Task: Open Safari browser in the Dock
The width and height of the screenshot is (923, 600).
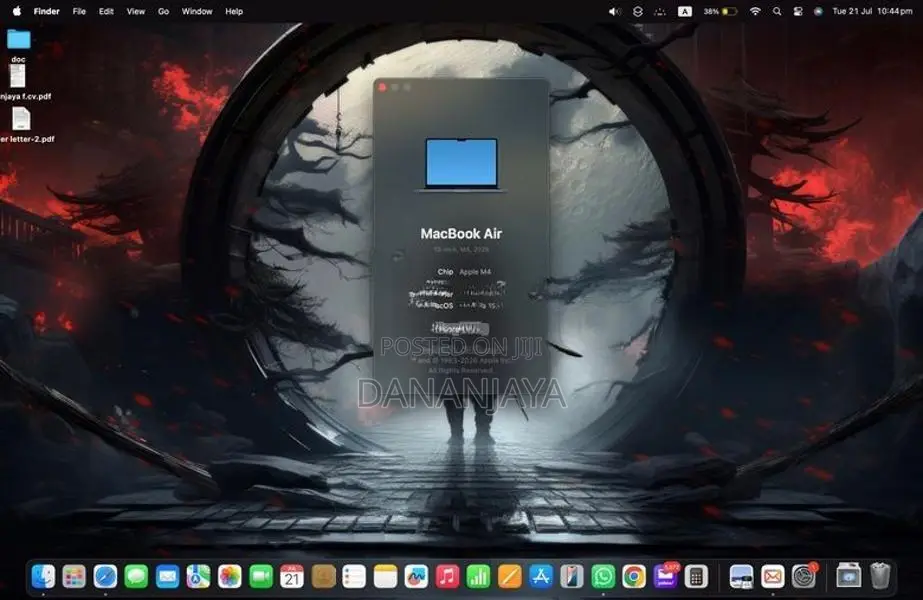Action: coord(105,576)
